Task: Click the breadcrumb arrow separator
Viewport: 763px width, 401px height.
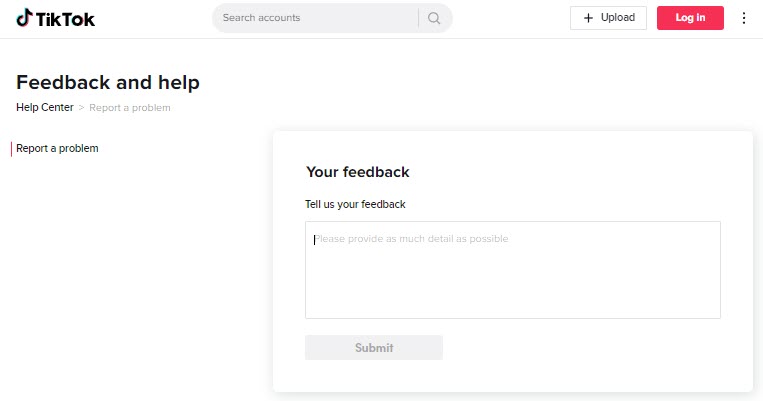Action: (x=81, y=108)
